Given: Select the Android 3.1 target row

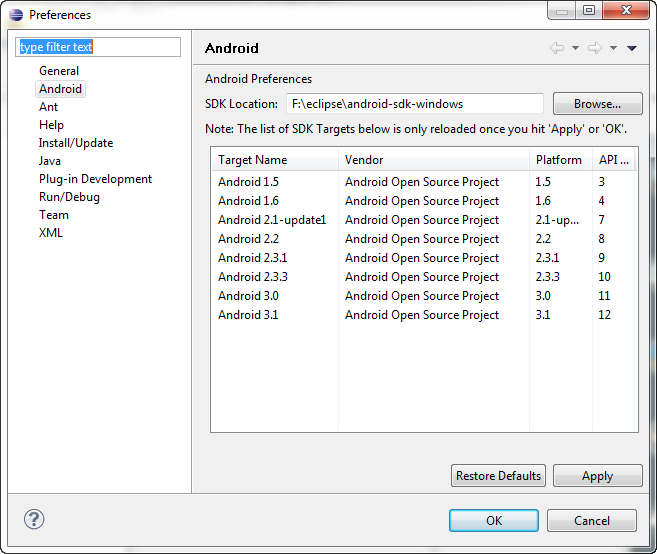Looking at the screenshot, I should (x=424, y=315).
